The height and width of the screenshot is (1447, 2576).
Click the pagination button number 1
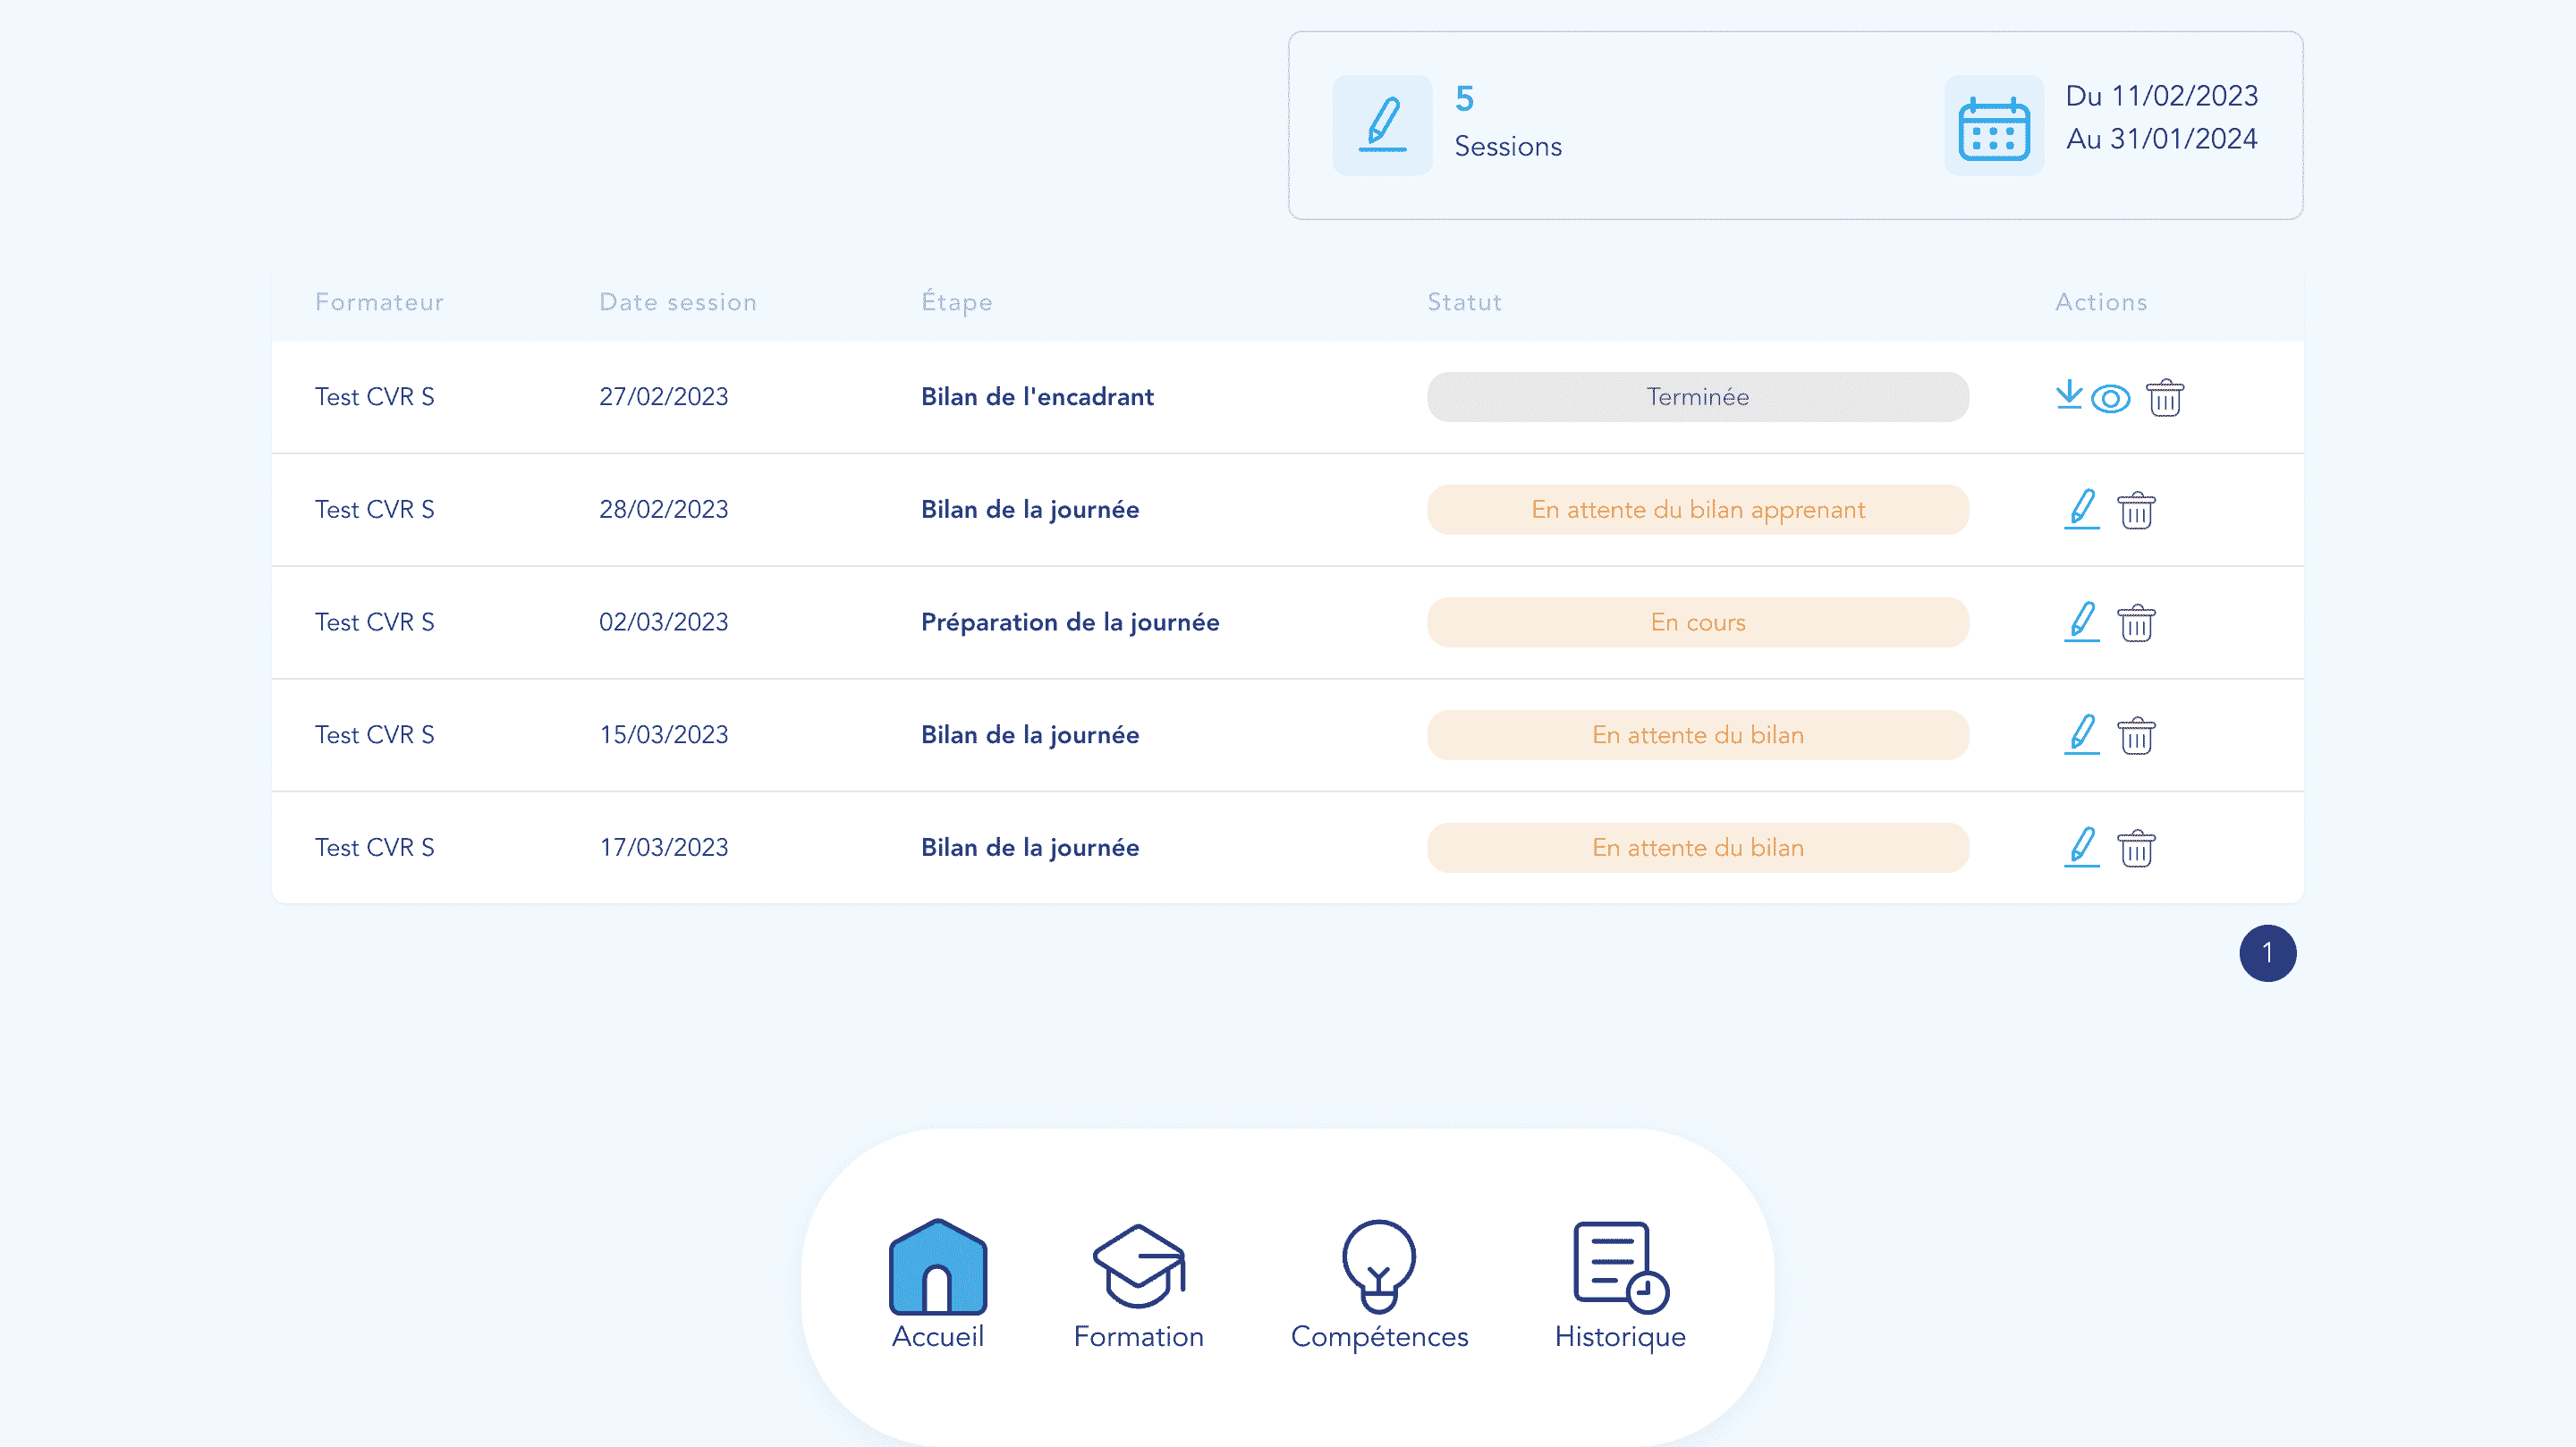pyautogui.click(x=2267, y=953)
